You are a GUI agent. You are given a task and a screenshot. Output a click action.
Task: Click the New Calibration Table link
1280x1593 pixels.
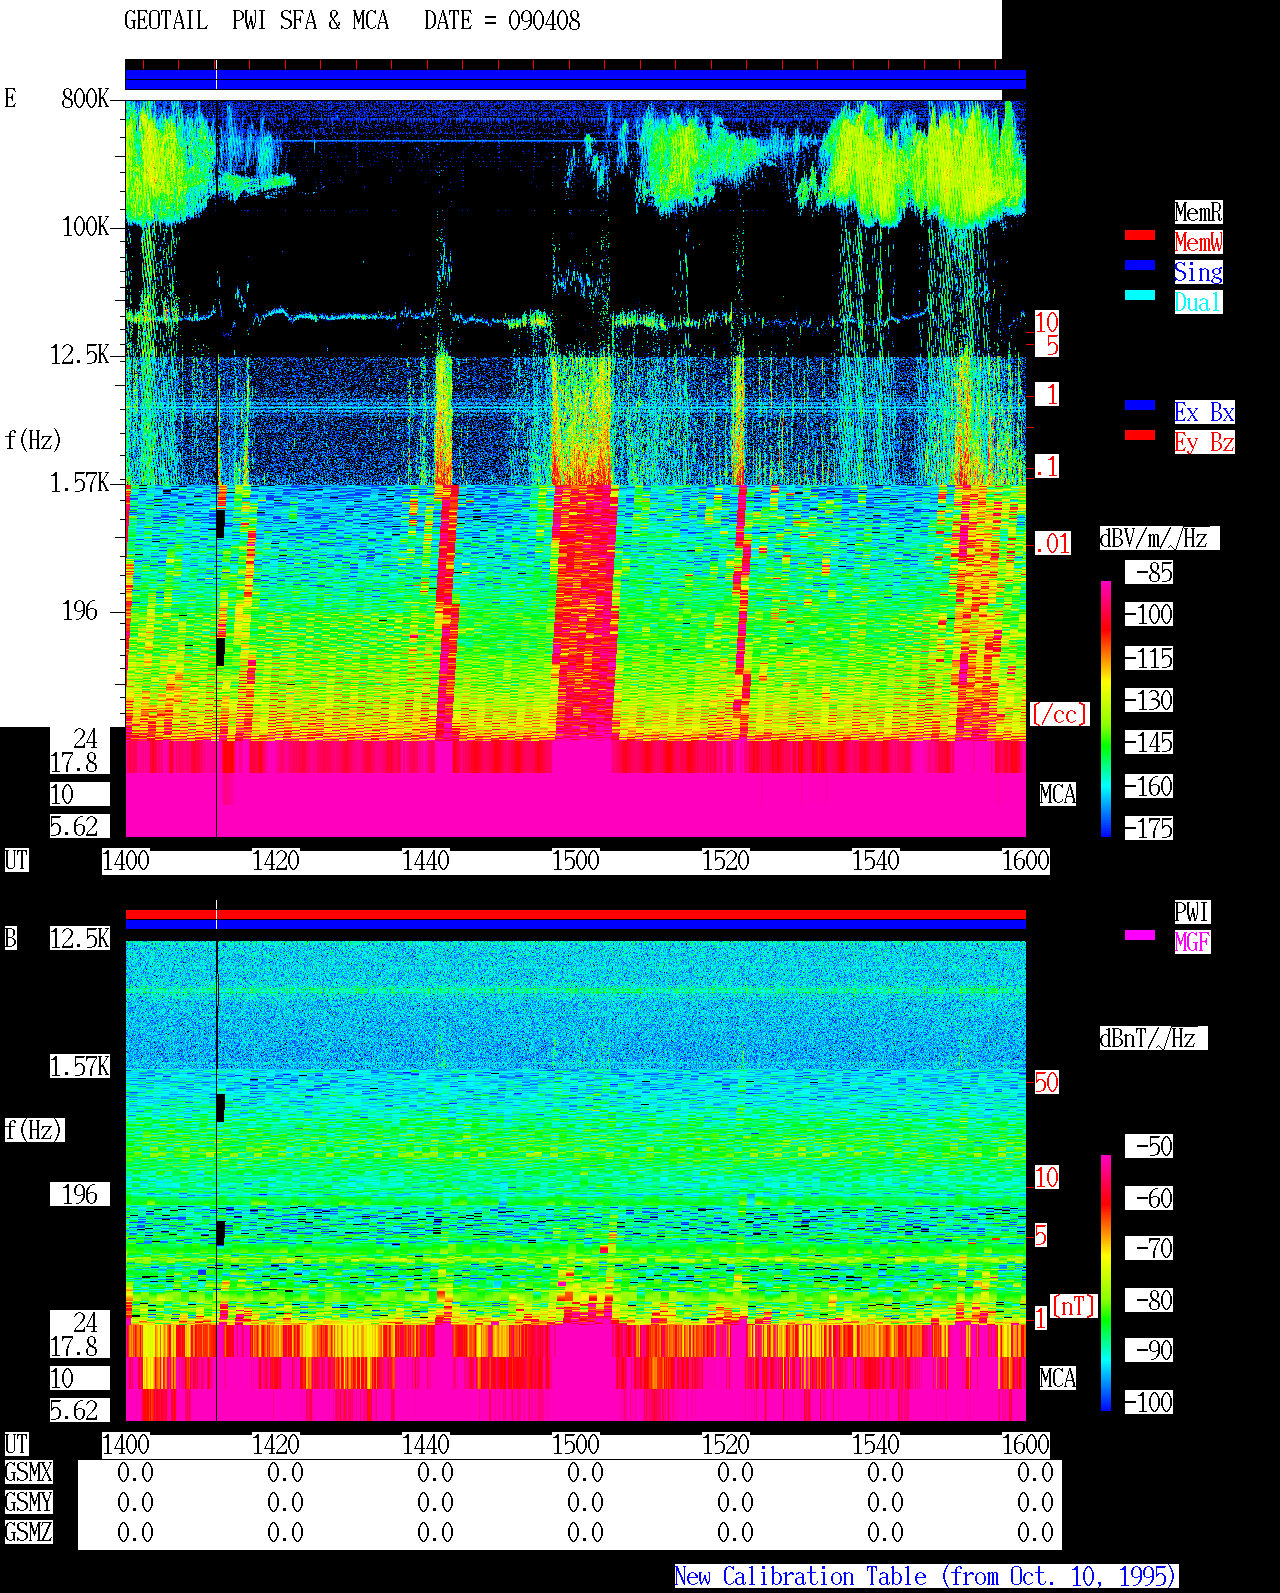(x=926, y=1576)
